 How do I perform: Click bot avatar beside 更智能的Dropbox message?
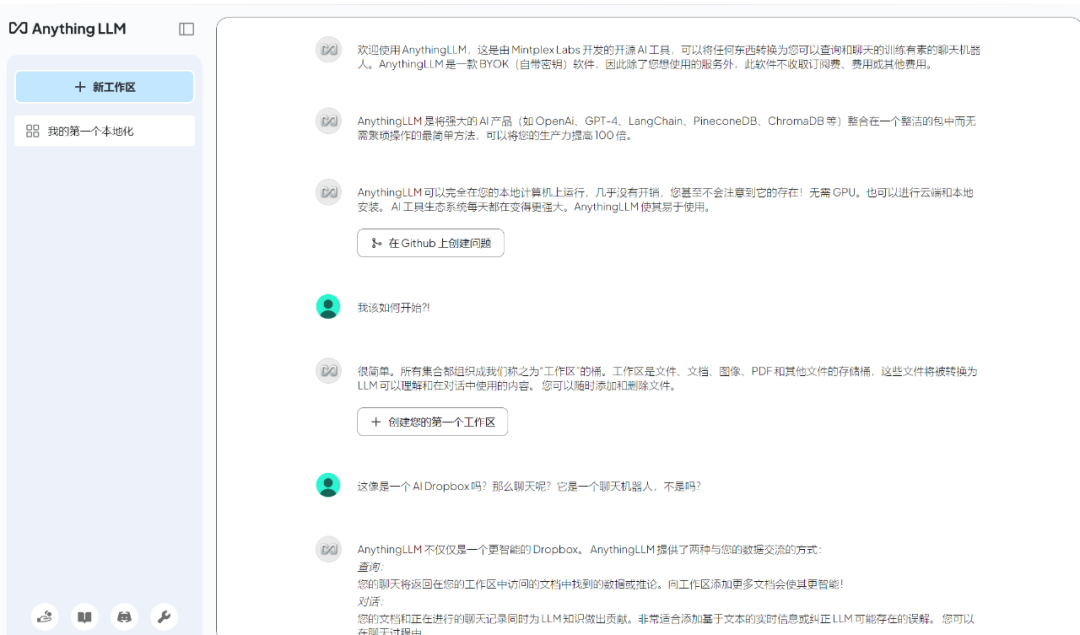click(x=329, y=549)
